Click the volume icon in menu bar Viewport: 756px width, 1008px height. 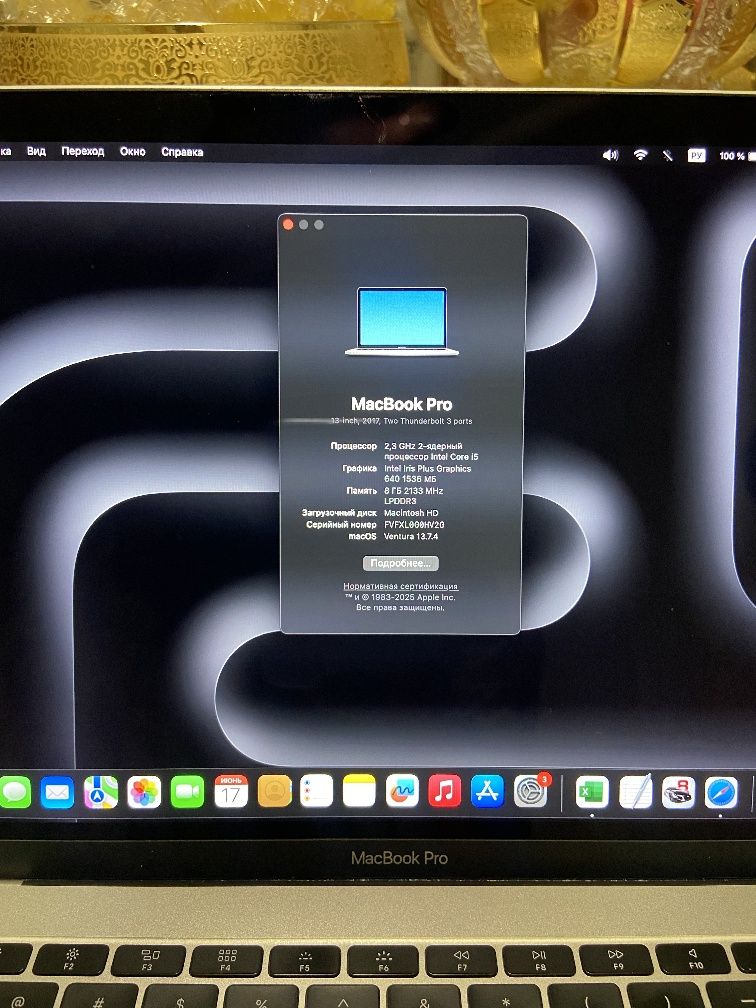(x=610, y=155)
